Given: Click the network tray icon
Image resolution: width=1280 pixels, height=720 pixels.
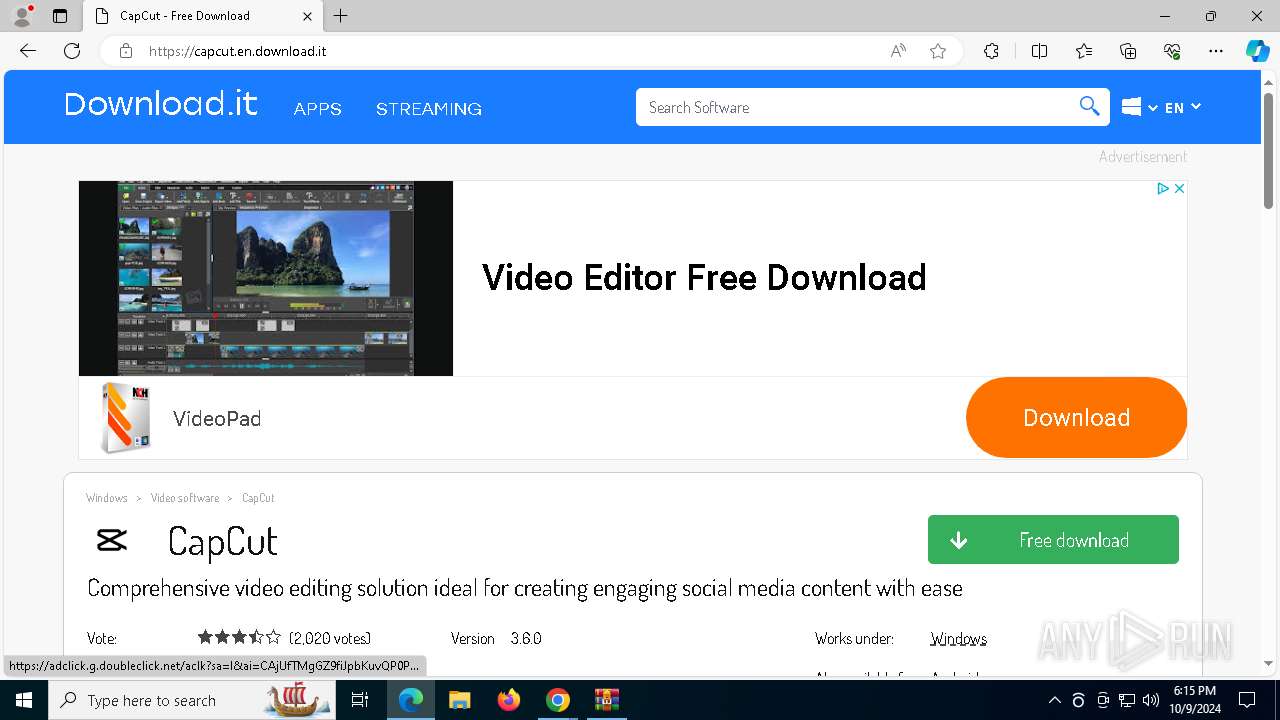Looking at the screenshot, I should (1127, 700).
